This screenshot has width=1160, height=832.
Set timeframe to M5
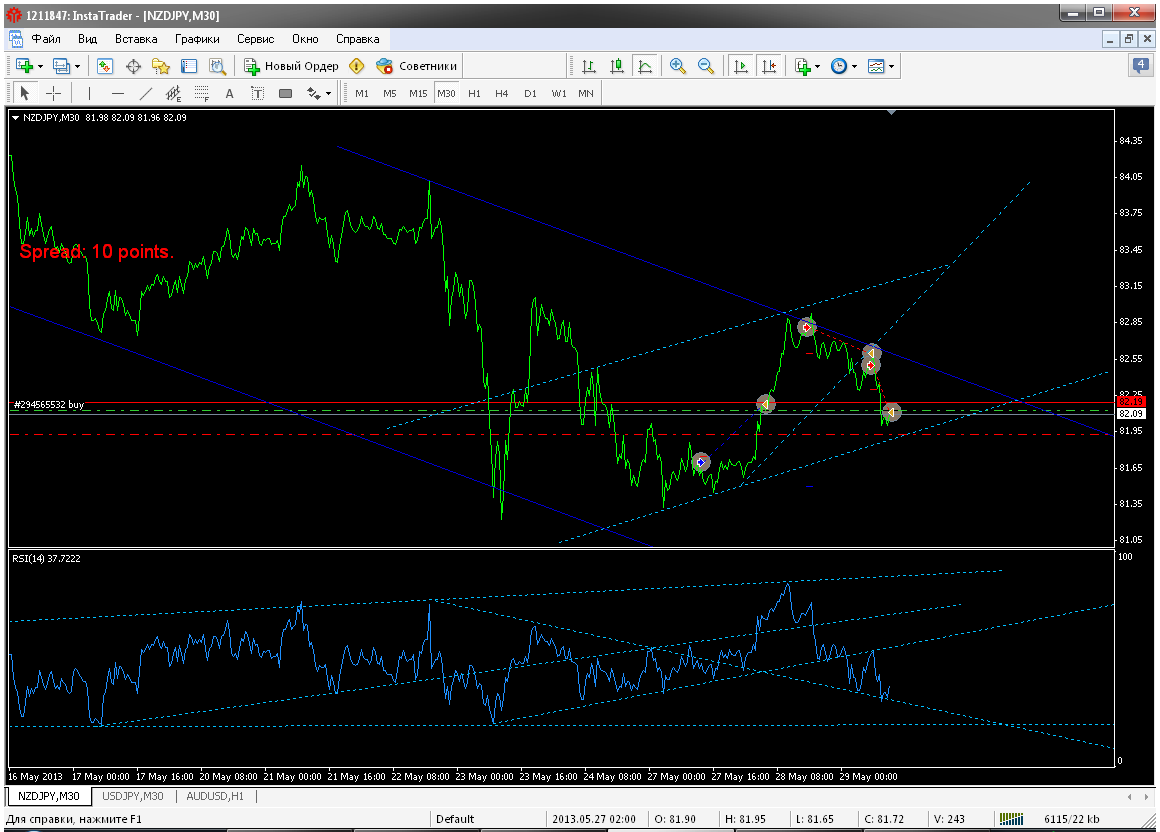[390, 93]
